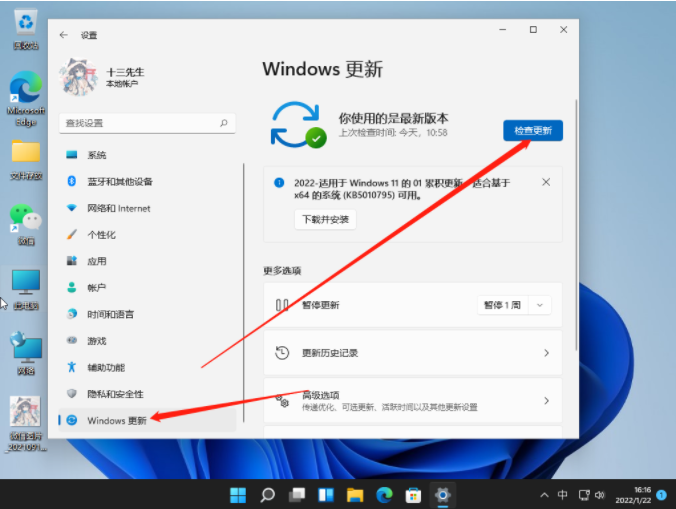The height and width of the screenshot is (509, 676).
Task: Click the search magnifier icon in settings search box
Action: click(x=224, y=122)
